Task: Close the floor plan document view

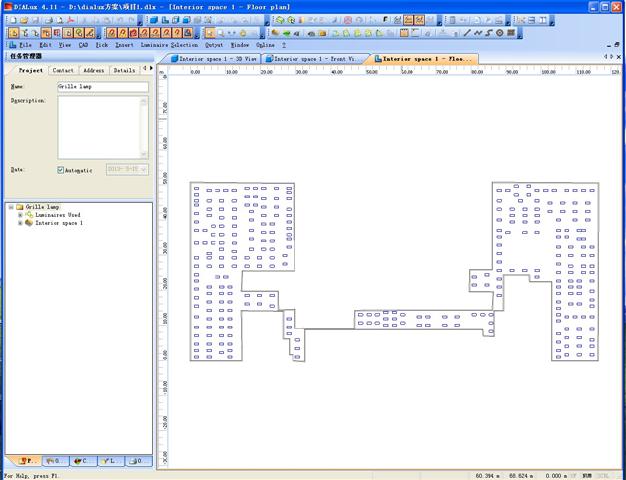Action: 619,57
